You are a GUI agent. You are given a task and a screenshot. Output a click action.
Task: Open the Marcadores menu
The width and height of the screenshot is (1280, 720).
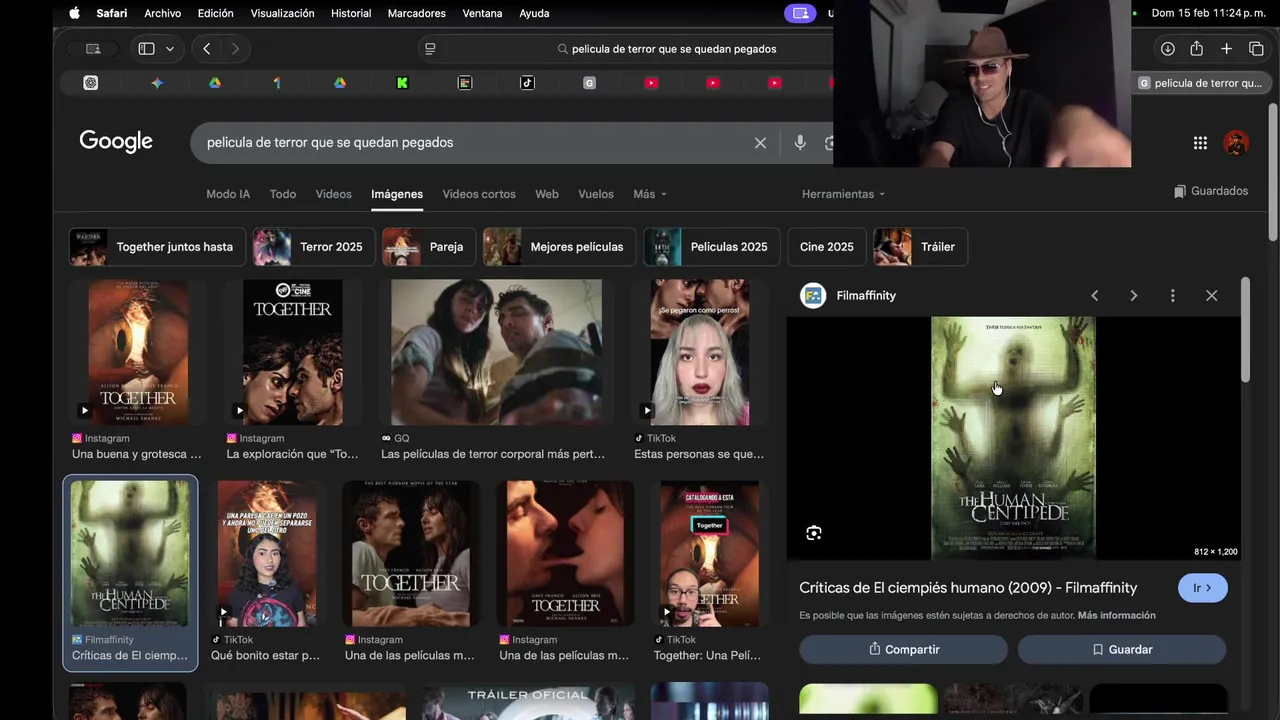[416, 13]
